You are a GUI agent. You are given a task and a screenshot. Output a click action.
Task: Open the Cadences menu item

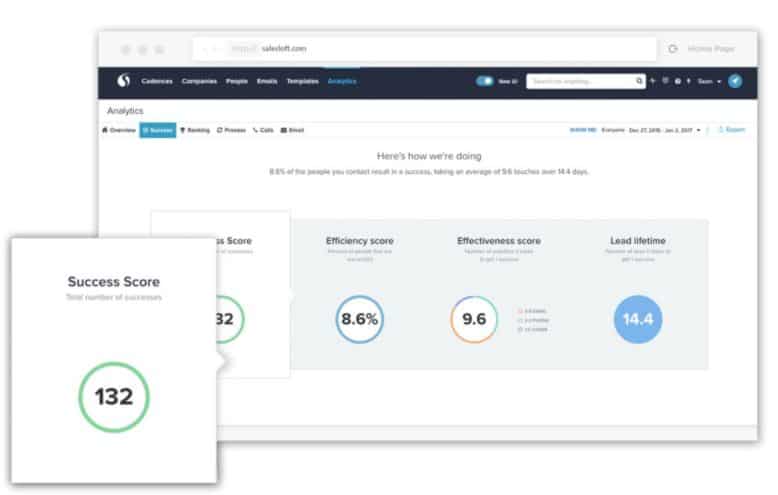pos(157,81)
